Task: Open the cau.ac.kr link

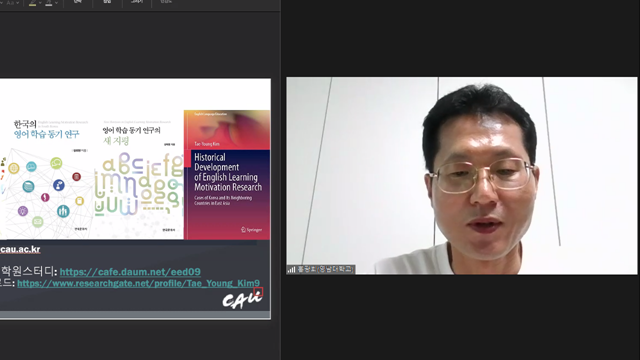Action: click(x=20, y=249)
